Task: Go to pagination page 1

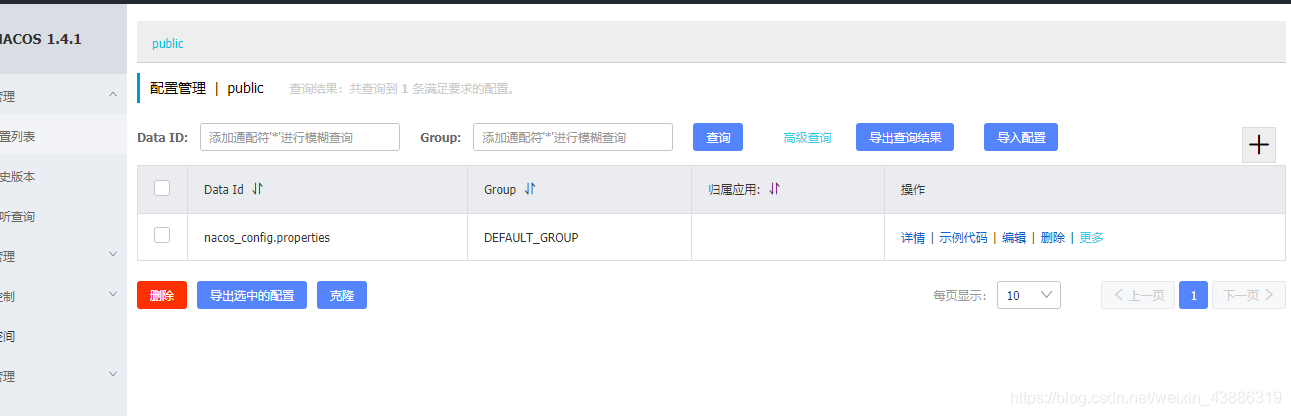Action: tap(1193, 295)
